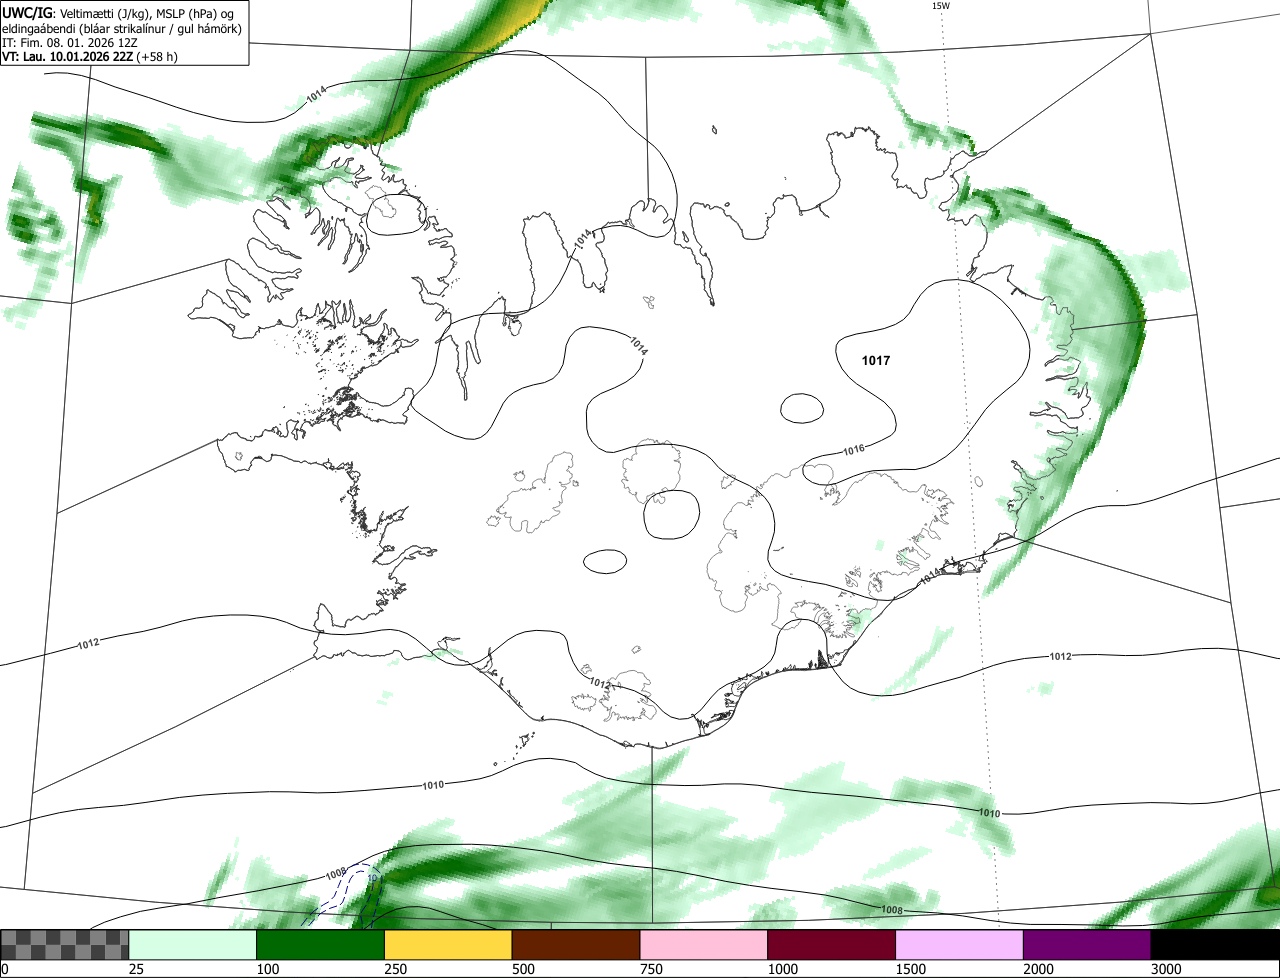Viewport: 1280px width, 978px height.
Task: Click the 15W longitude label
Action: coord(940,6)
